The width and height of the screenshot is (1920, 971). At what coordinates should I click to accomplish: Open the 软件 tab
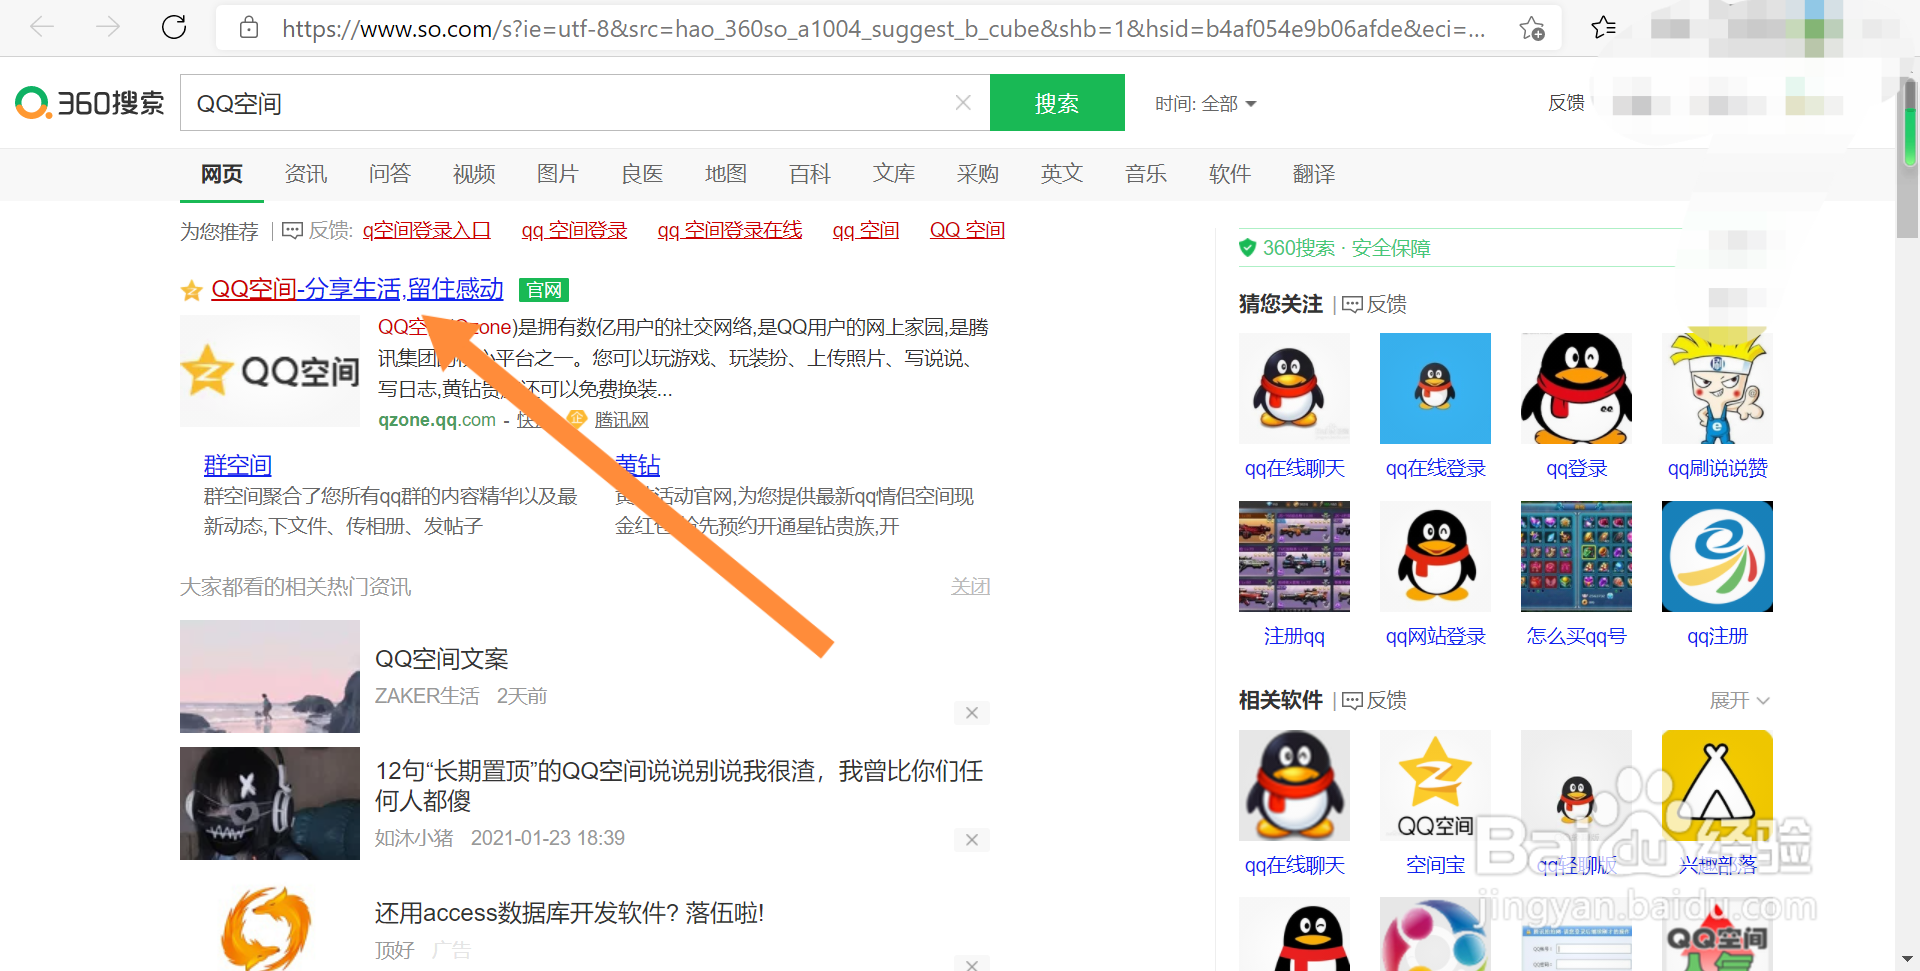(1230, 174)
